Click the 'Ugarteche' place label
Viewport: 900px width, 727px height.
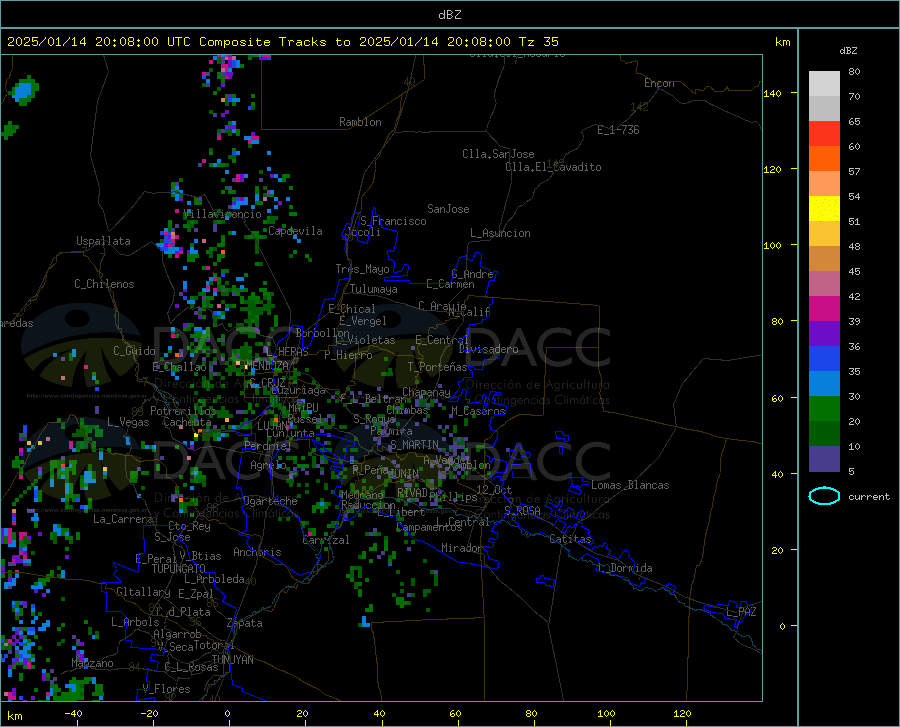point(270,501)
